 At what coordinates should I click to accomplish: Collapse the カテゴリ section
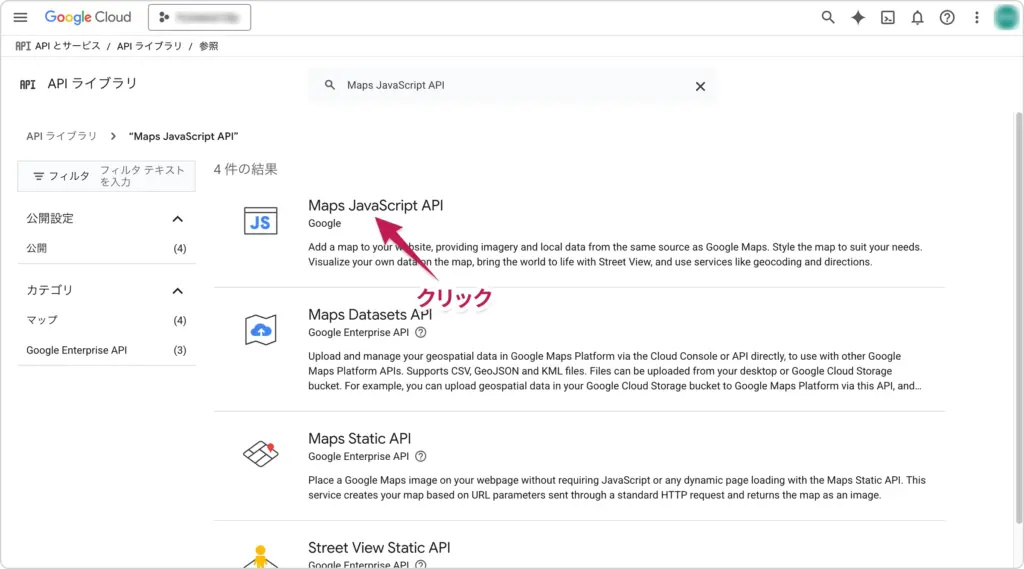click(177, 291)
